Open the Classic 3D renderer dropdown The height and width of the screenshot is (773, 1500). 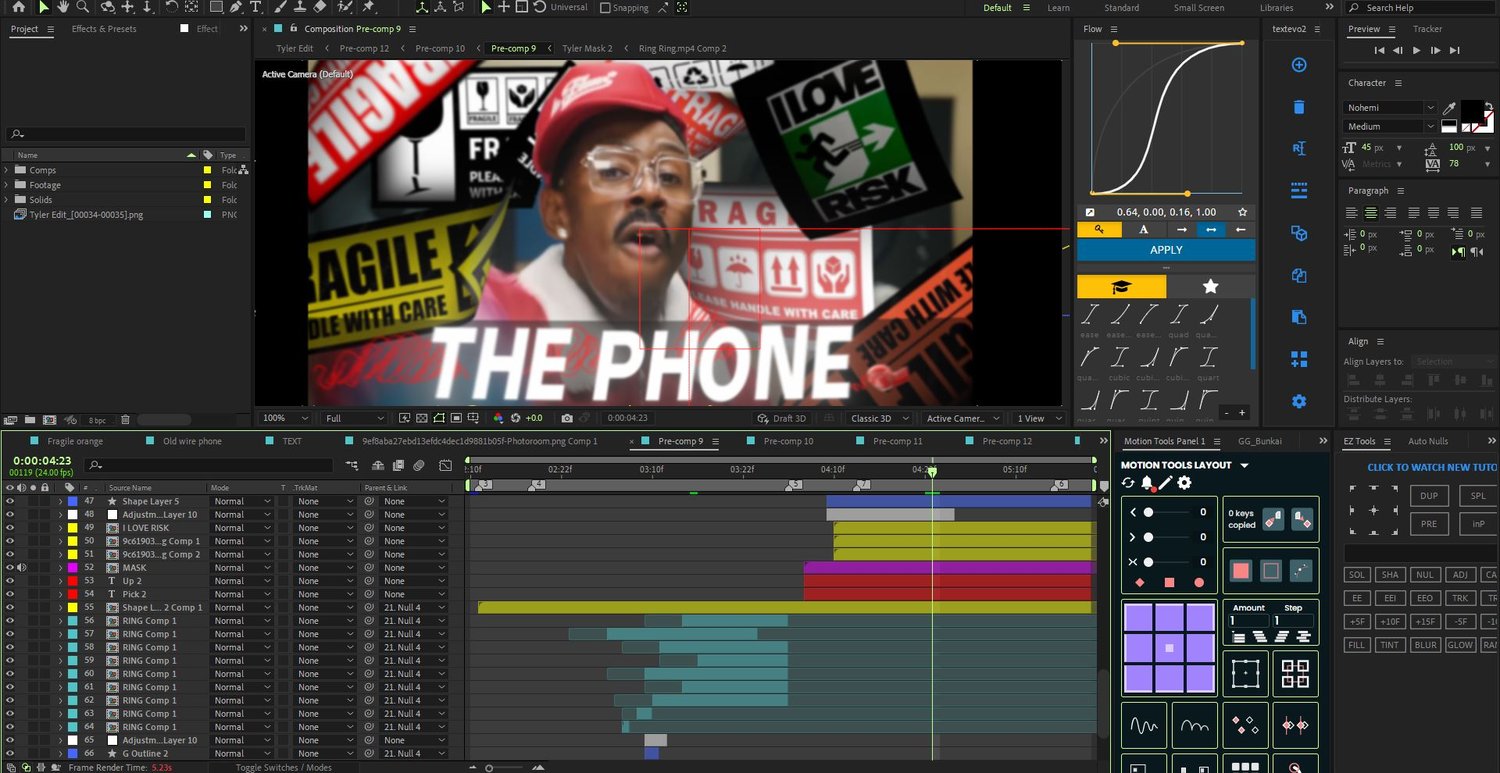[x=880, y=418]
